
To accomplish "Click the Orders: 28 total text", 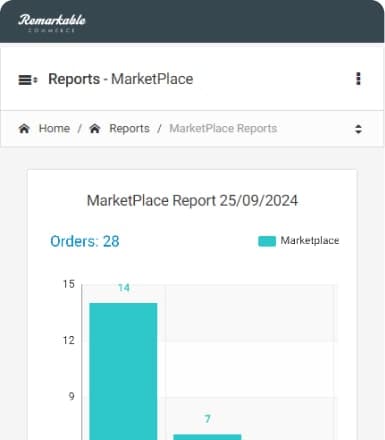I will coord(85,241).
